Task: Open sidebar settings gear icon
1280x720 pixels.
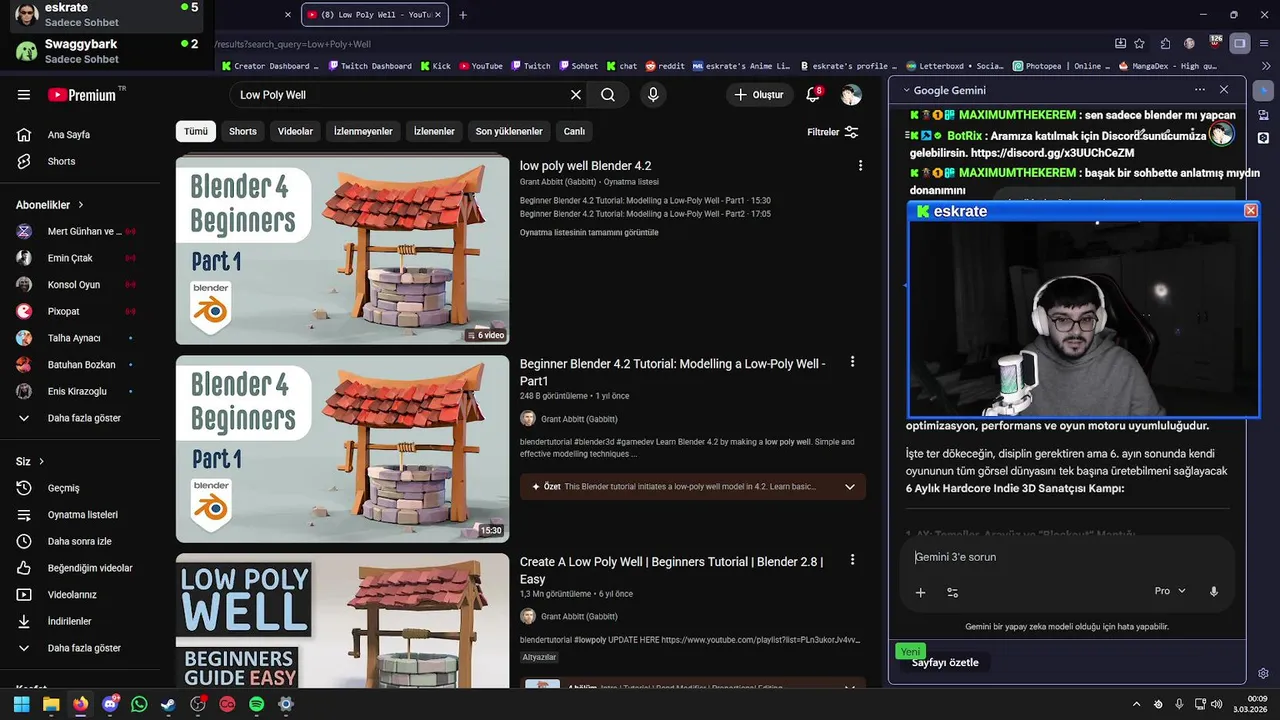Action: pyautogui.click(x=1264, y=673)
